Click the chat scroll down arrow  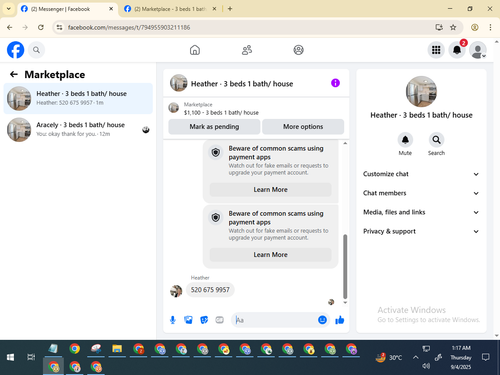(x=345, y=303)
